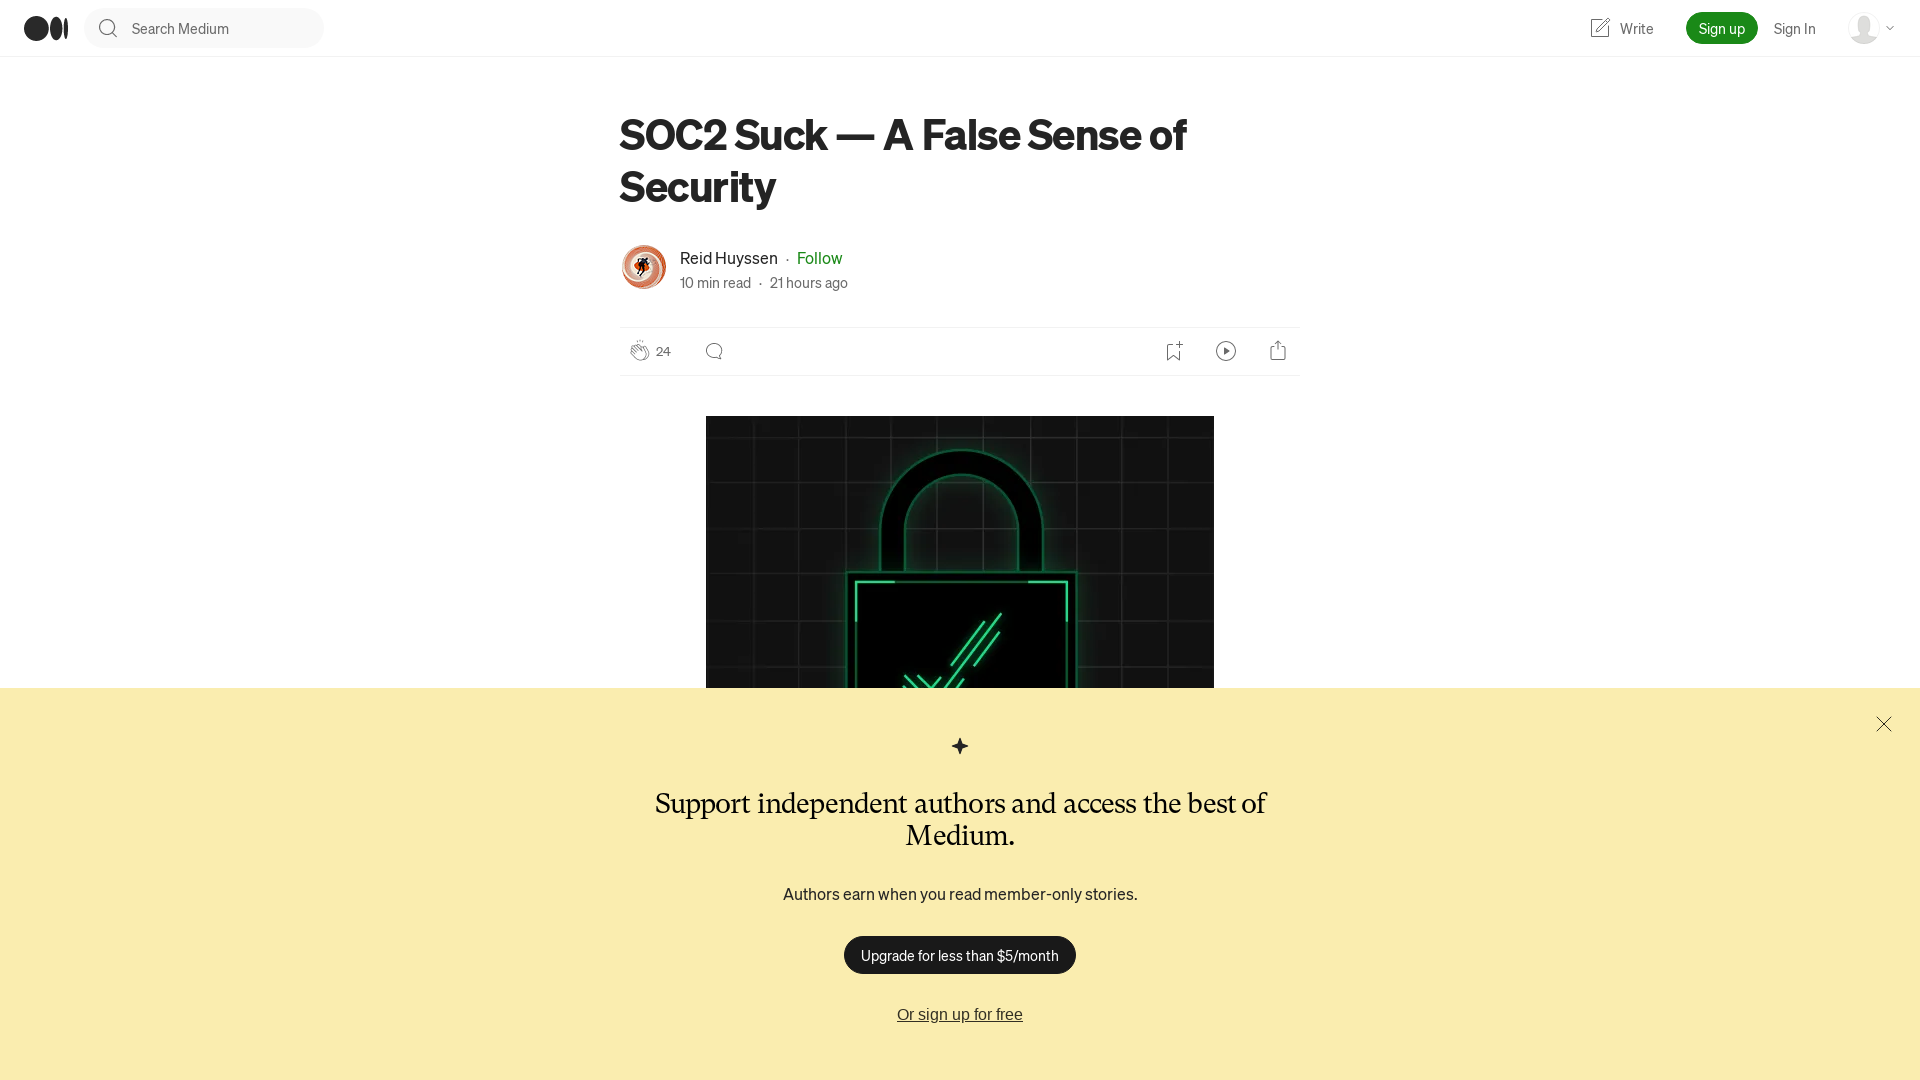1920x1080 pixels.
Task: Click the share icon on the article
Action: point(1278,351)
